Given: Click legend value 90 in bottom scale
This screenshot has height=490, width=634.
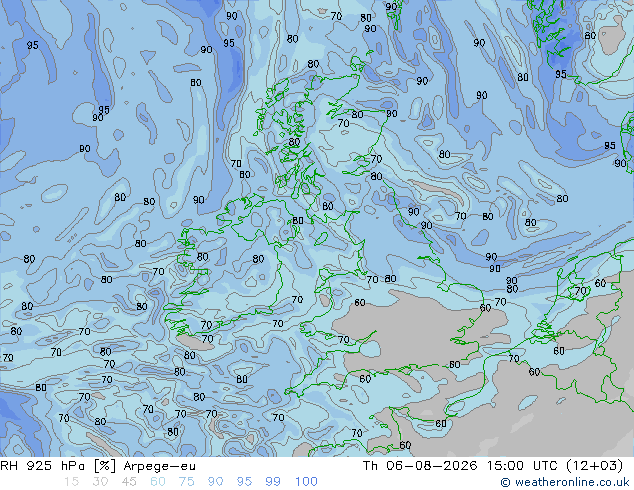Looking at the screenshot, I should [x=215, y=482].
